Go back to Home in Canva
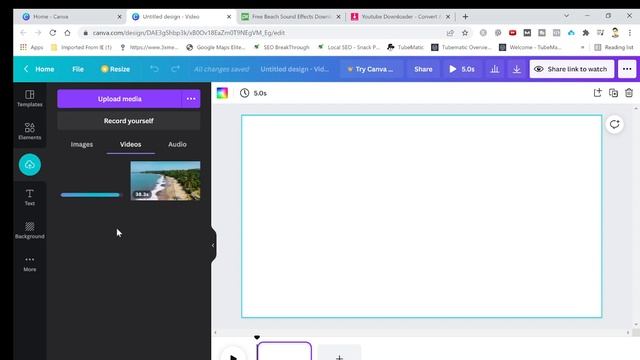Screen dimensions: 640x360 click(39, 69)
